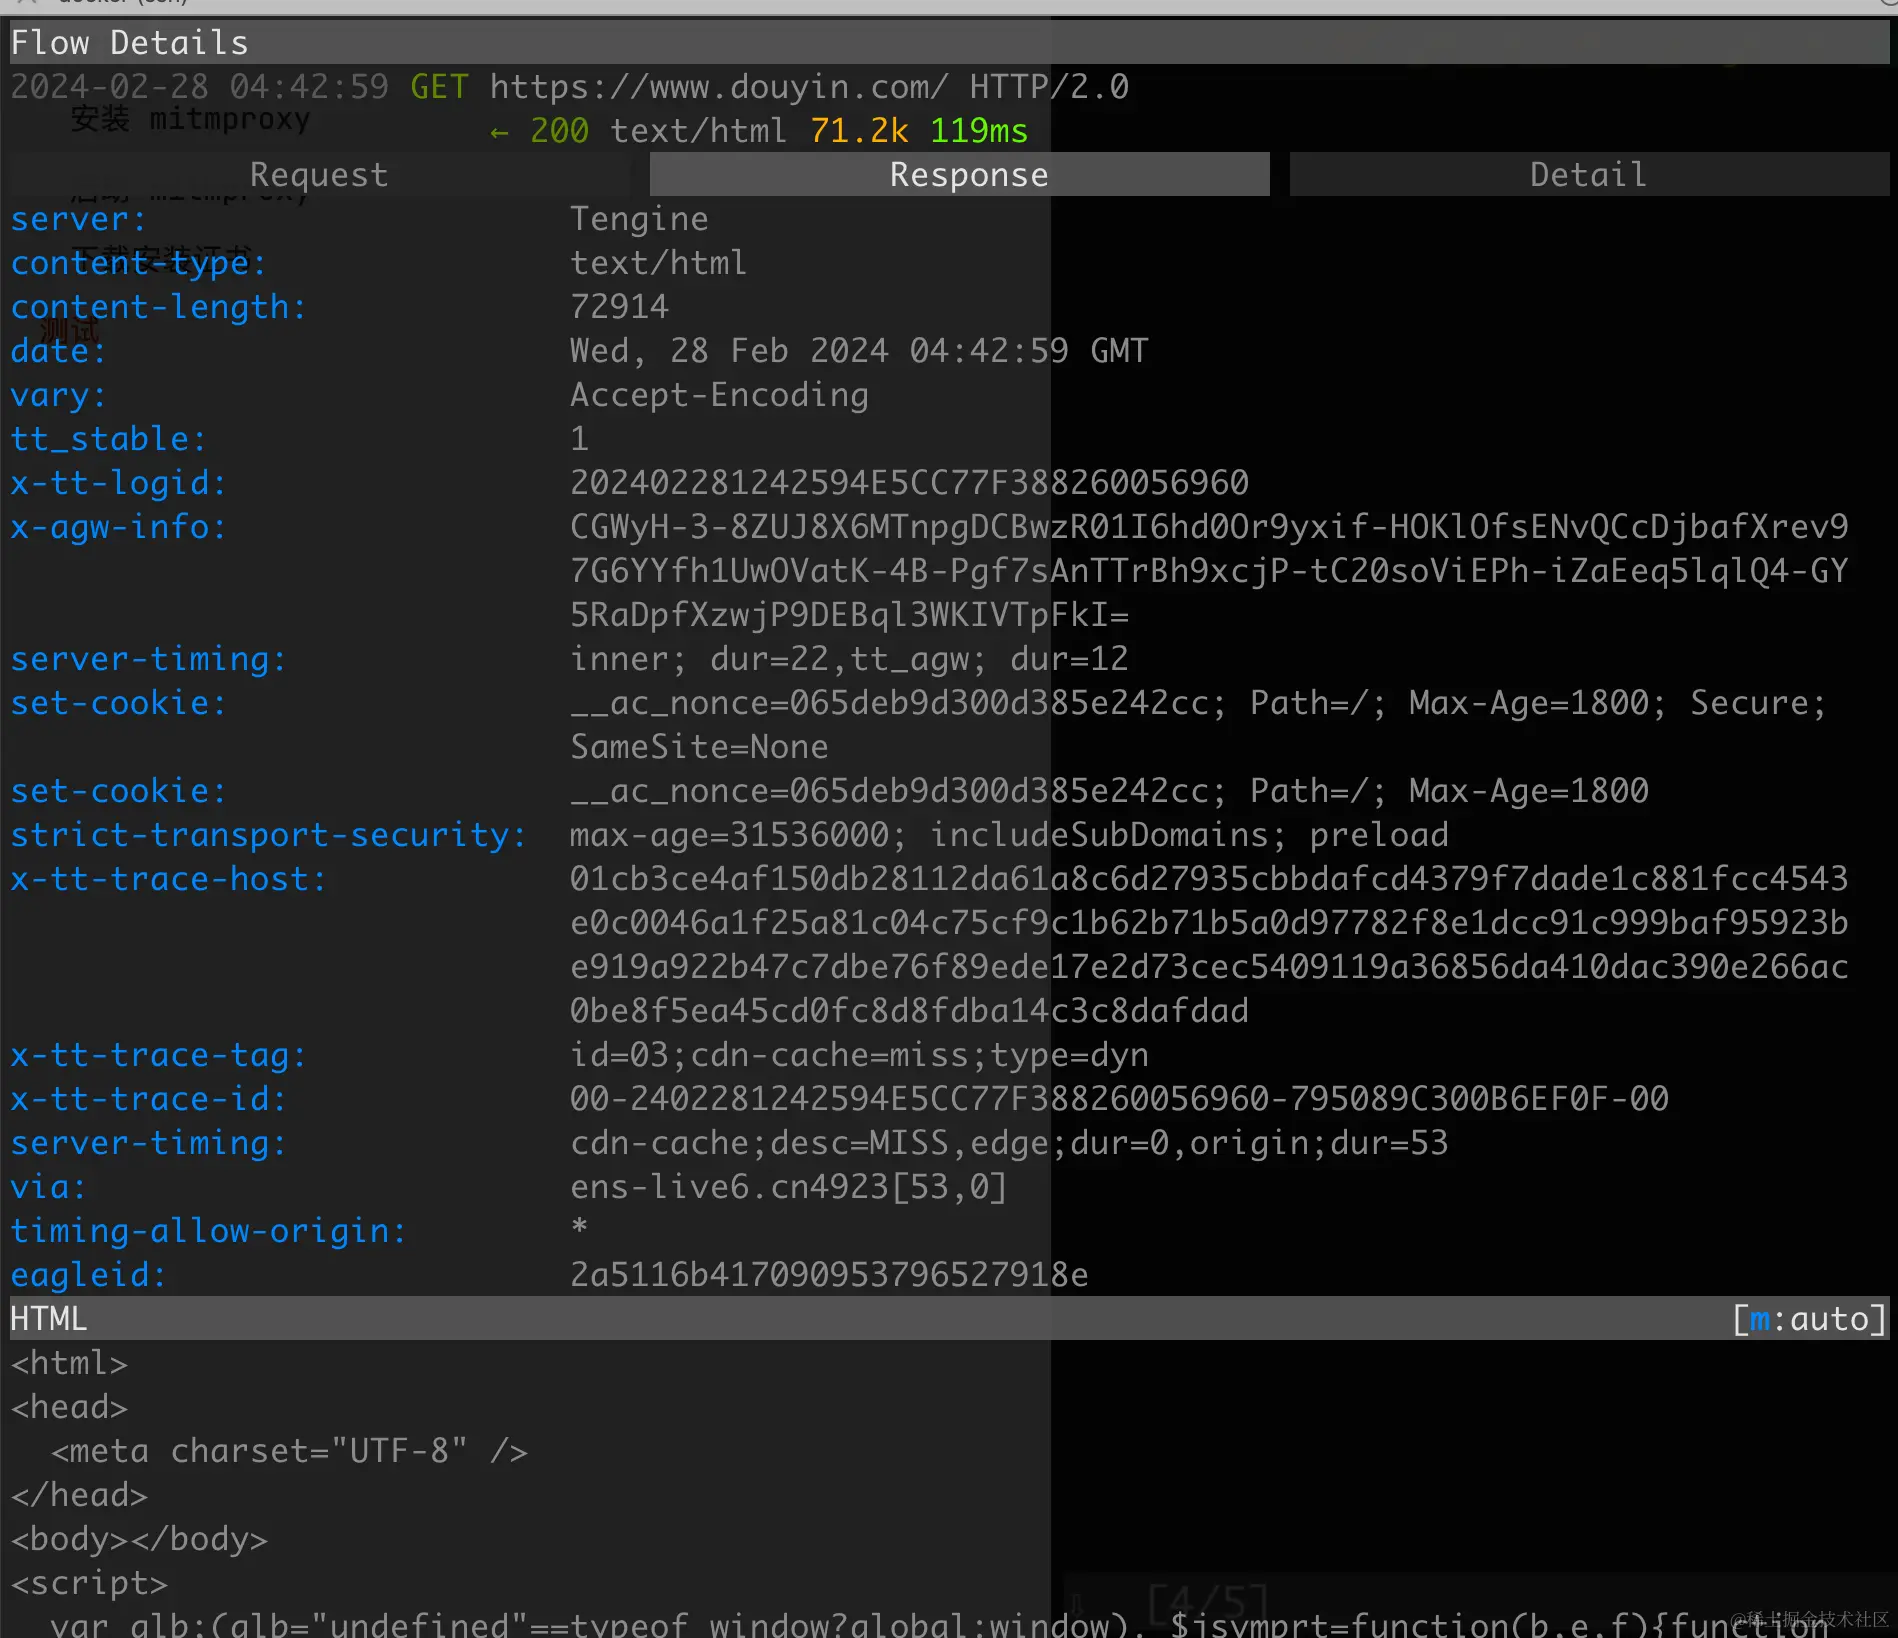Click the second server-timing header name
The height and width of the screenshot is (1638, 1898).
pos(148,1143)
